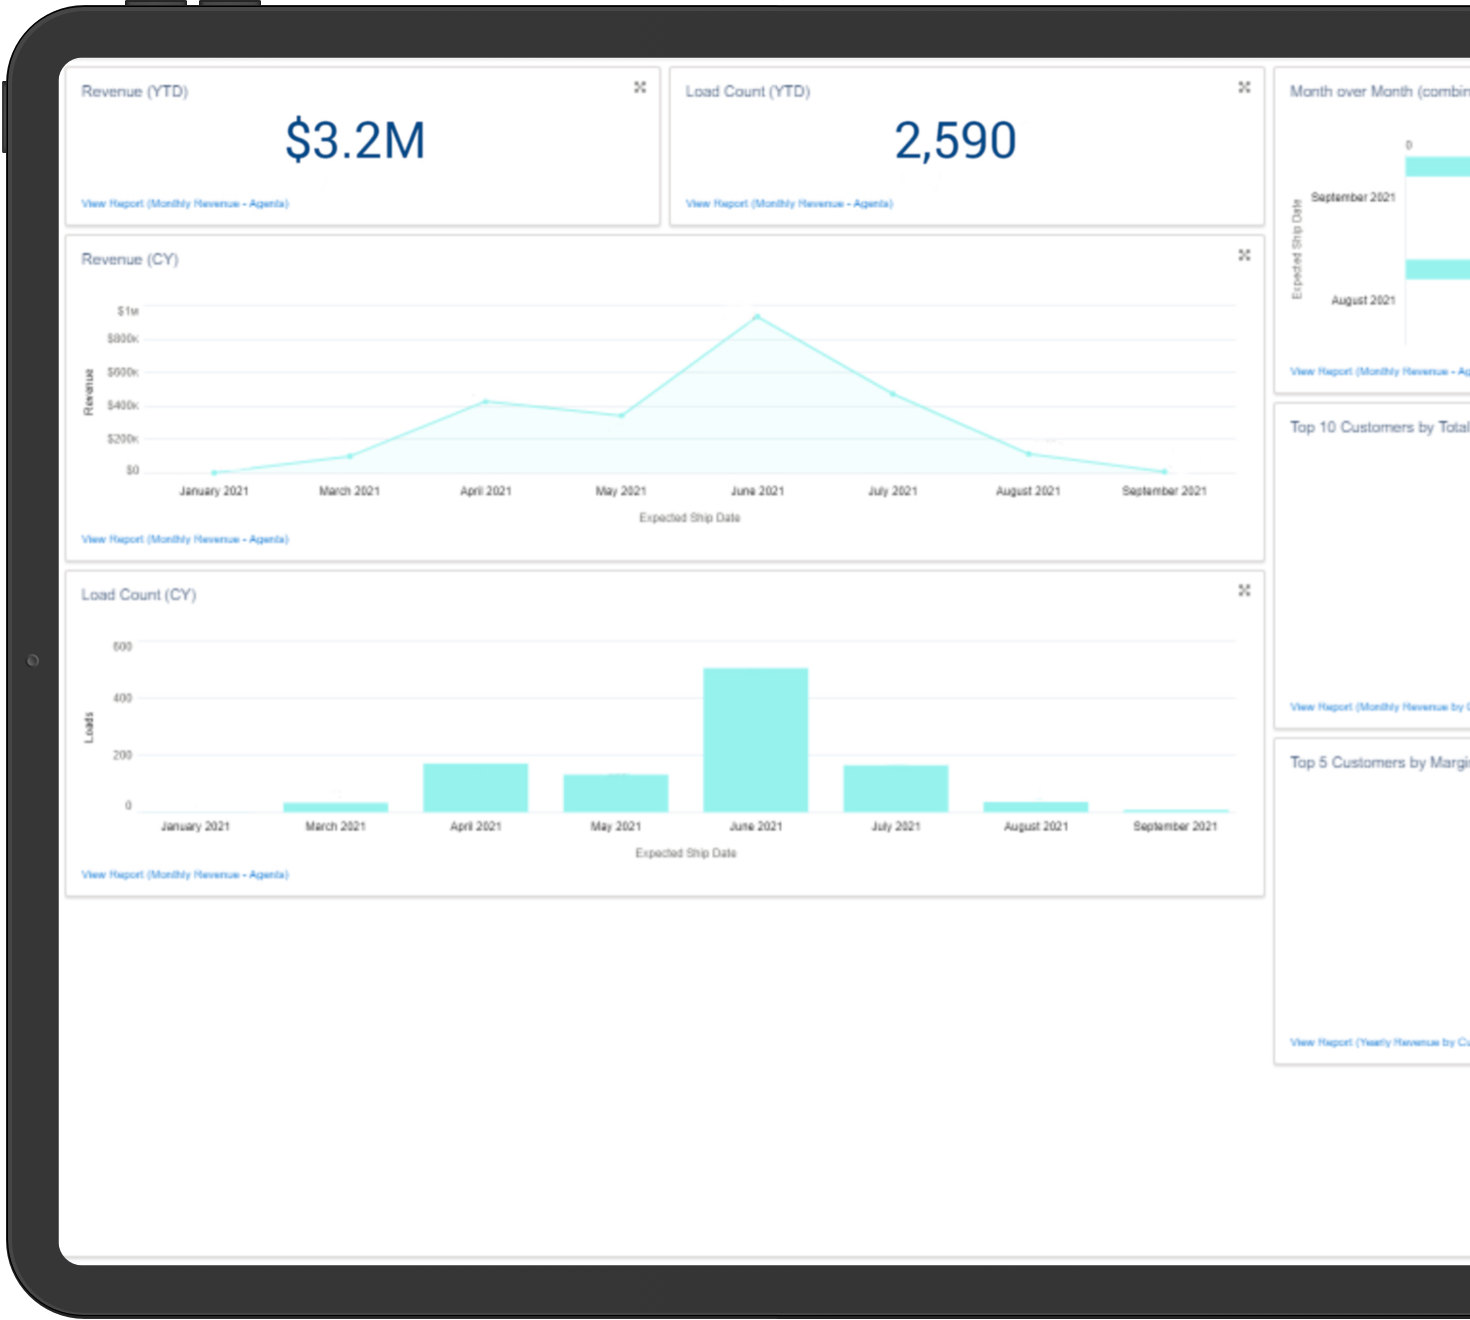The width and height of the screenshot is (1470, 1320).
Task: Click the $3.2M revenue total figure
Action: (x=355, y=141)
